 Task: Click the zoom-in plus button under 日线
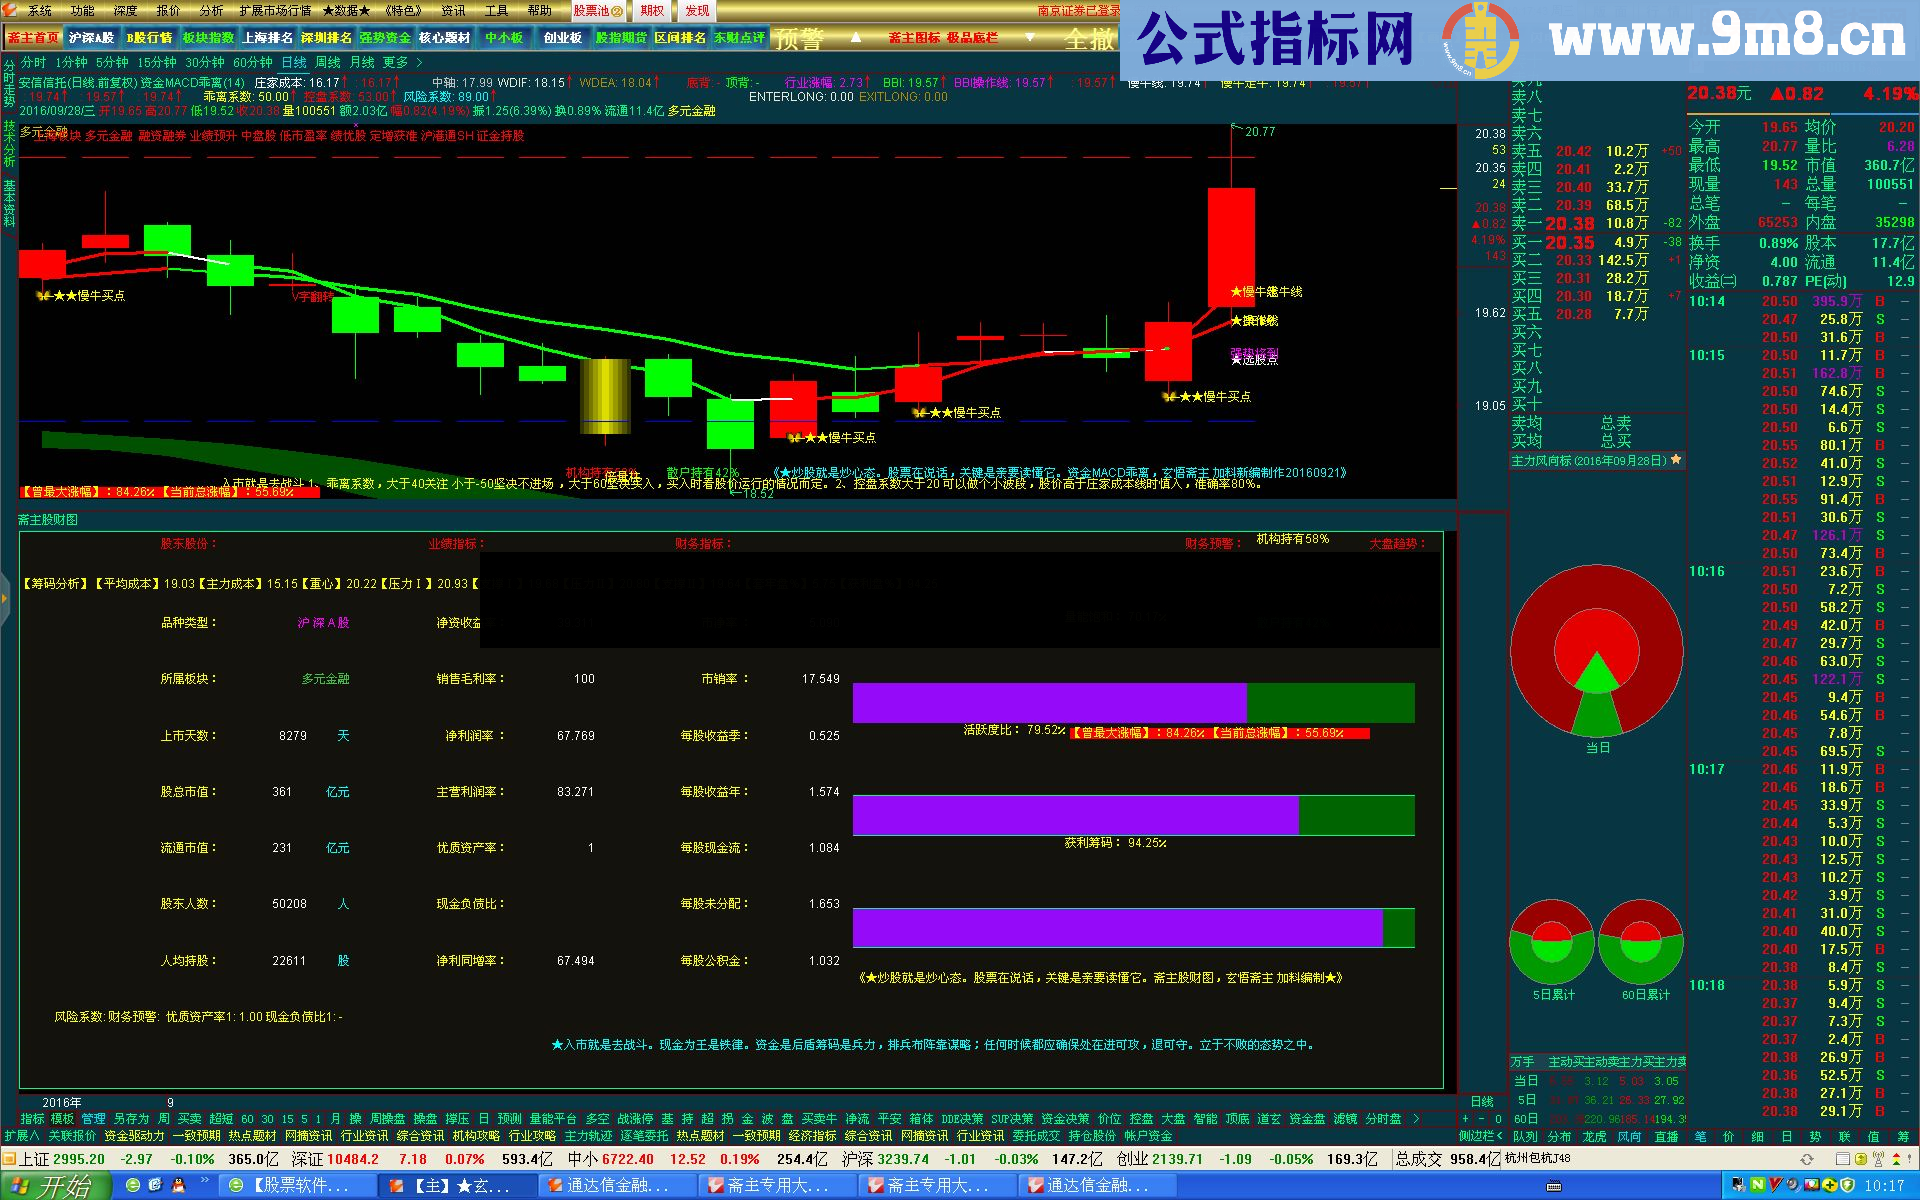pyautogui.click(x=1465, y=1119)
